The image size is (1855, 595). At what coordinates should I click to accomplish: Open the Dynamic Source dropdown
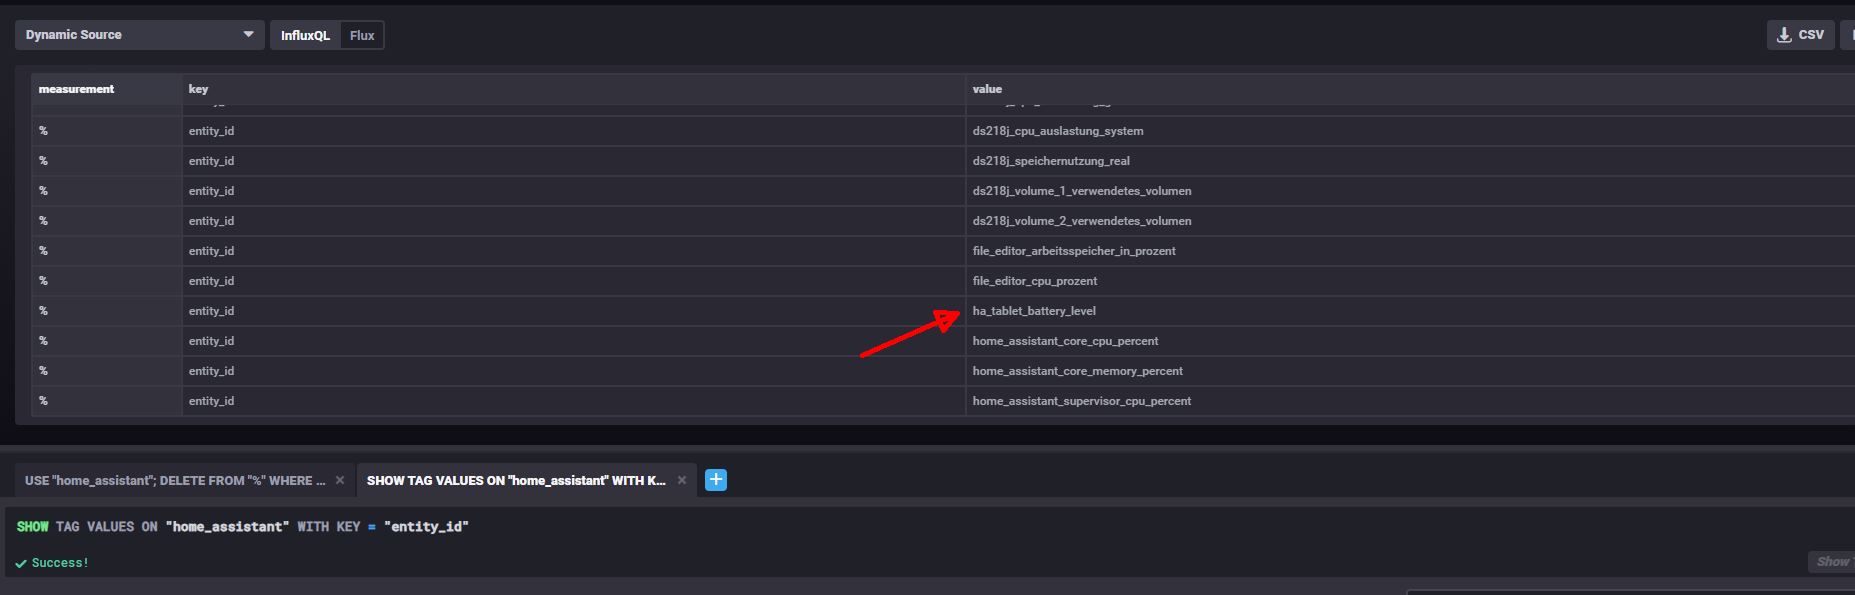[x=139, y=35]
